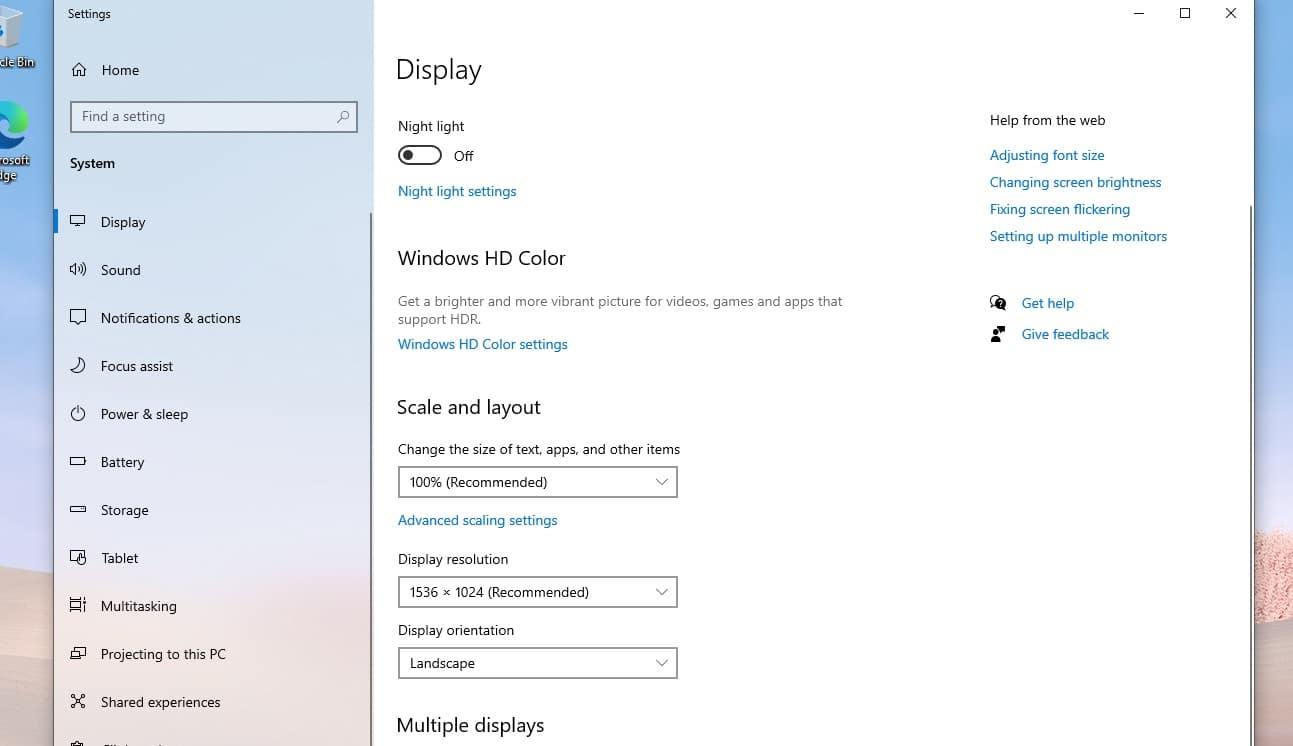The width and height of the screenshot is (1293, 746).
Task: Turn on the Night light toggle
Action: pos(420,156)
